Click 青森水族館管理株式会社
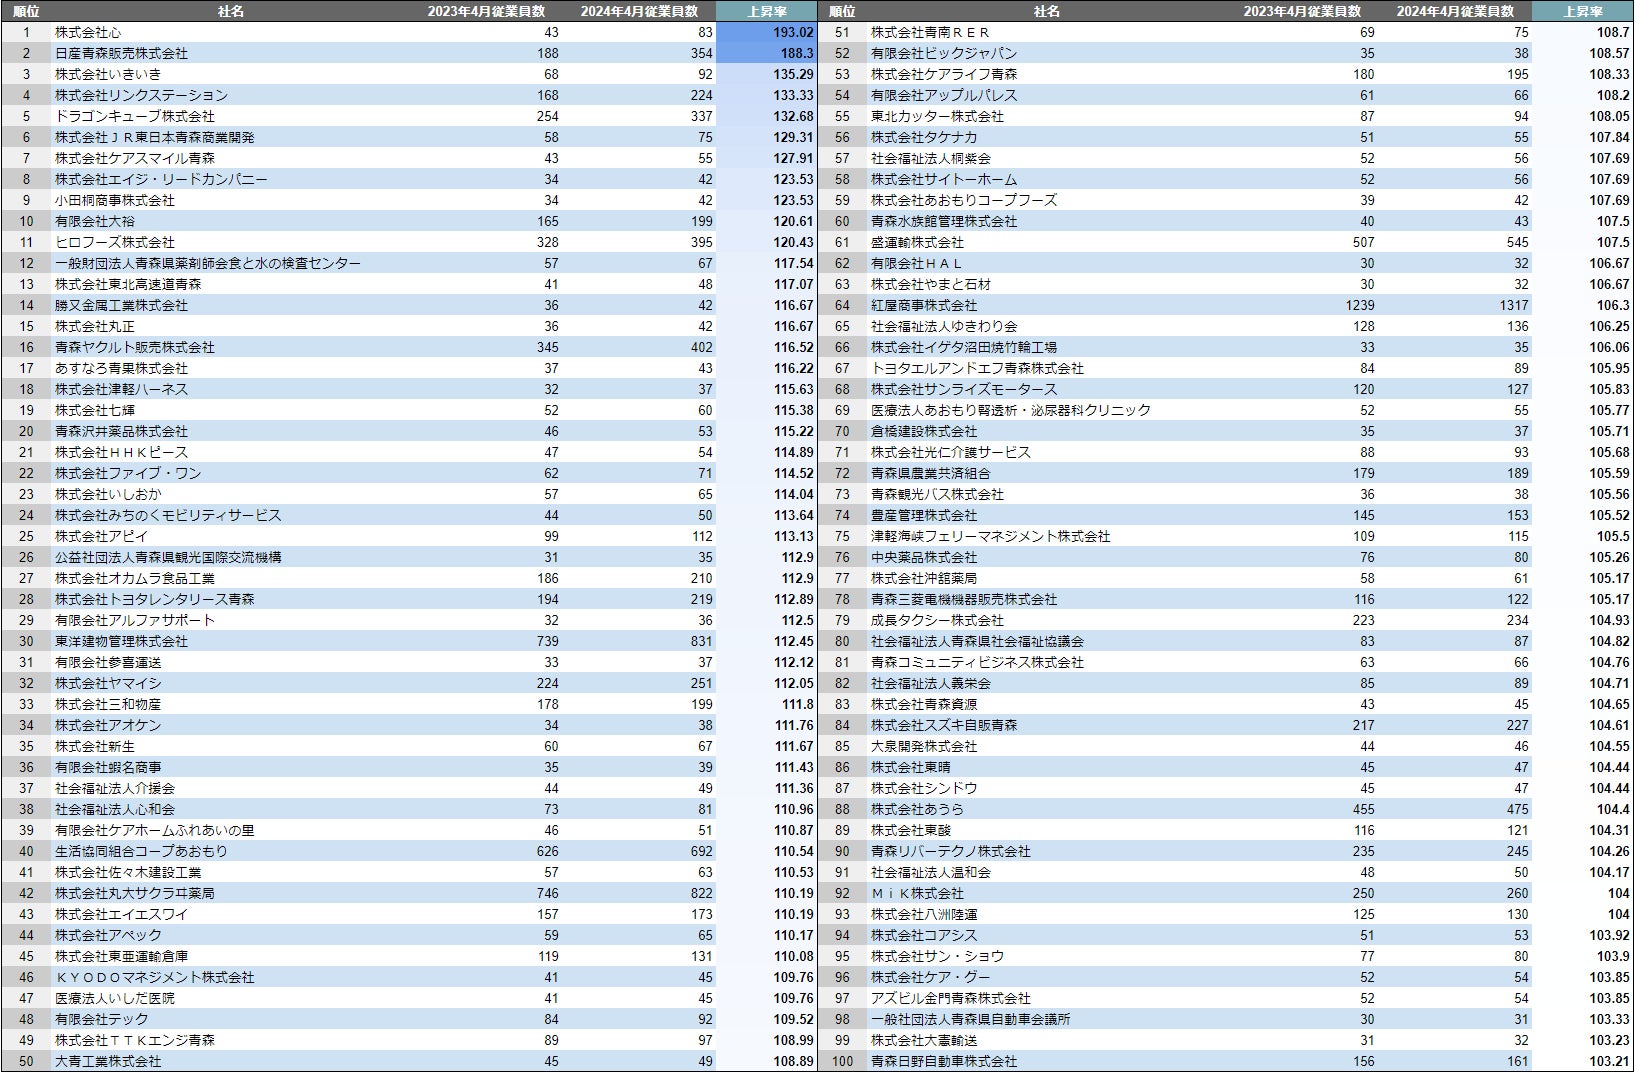This screenshot has height=1074, width=1635. point(944,221)
